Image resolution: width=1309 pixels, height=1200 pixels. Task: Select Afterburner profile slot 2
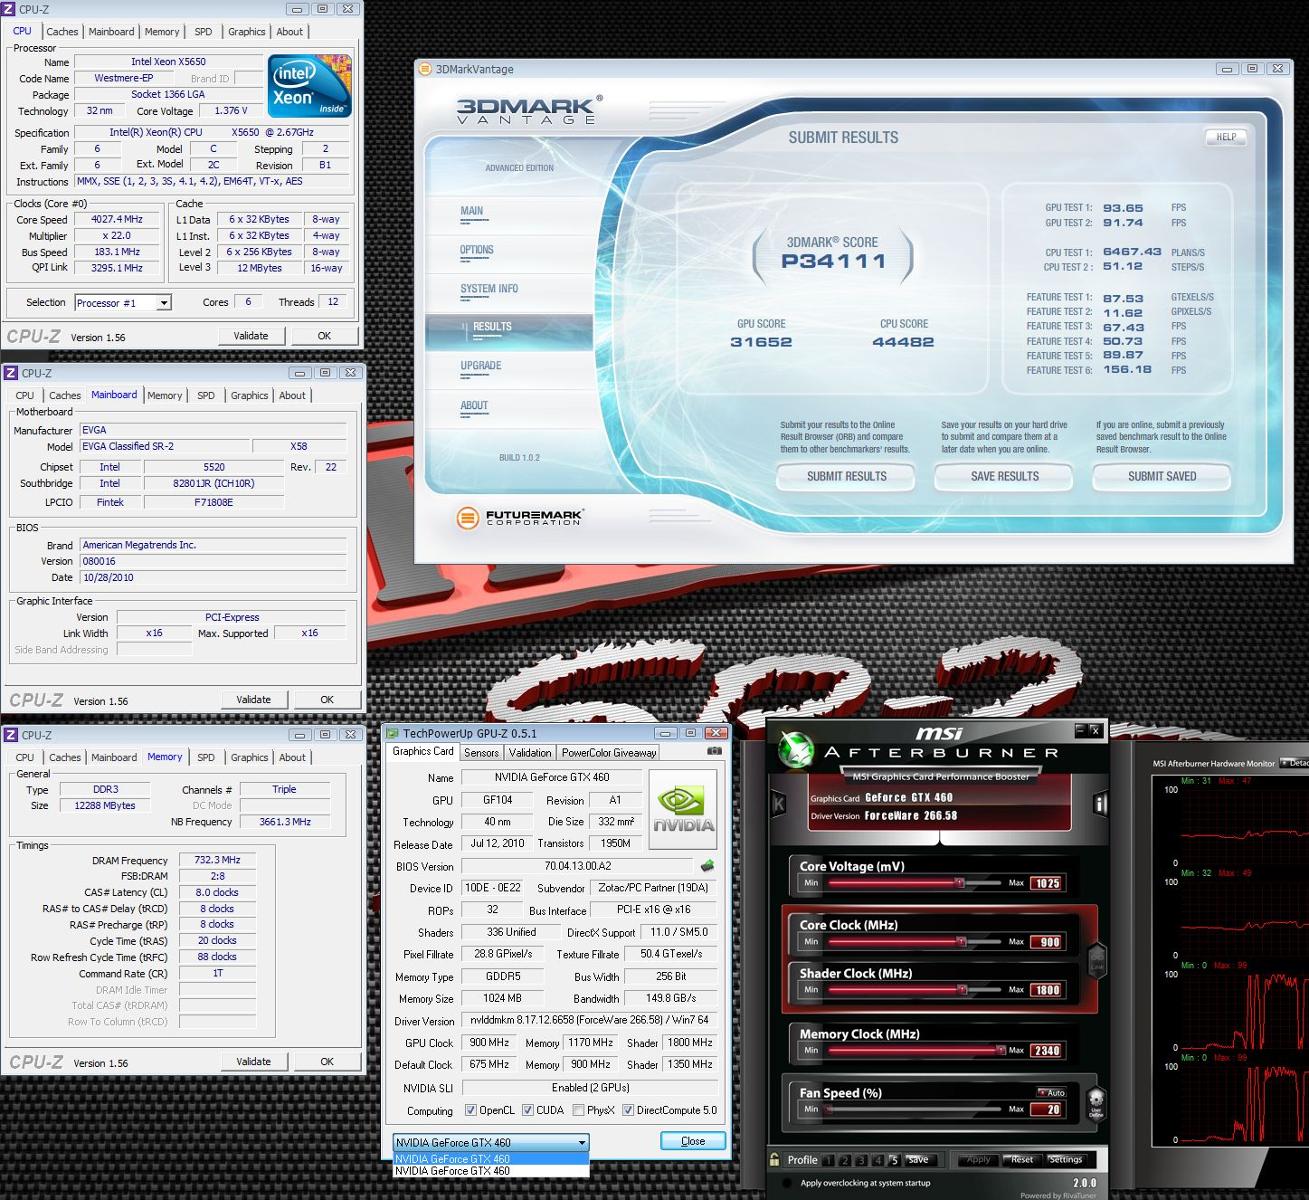coord(845,1160)
